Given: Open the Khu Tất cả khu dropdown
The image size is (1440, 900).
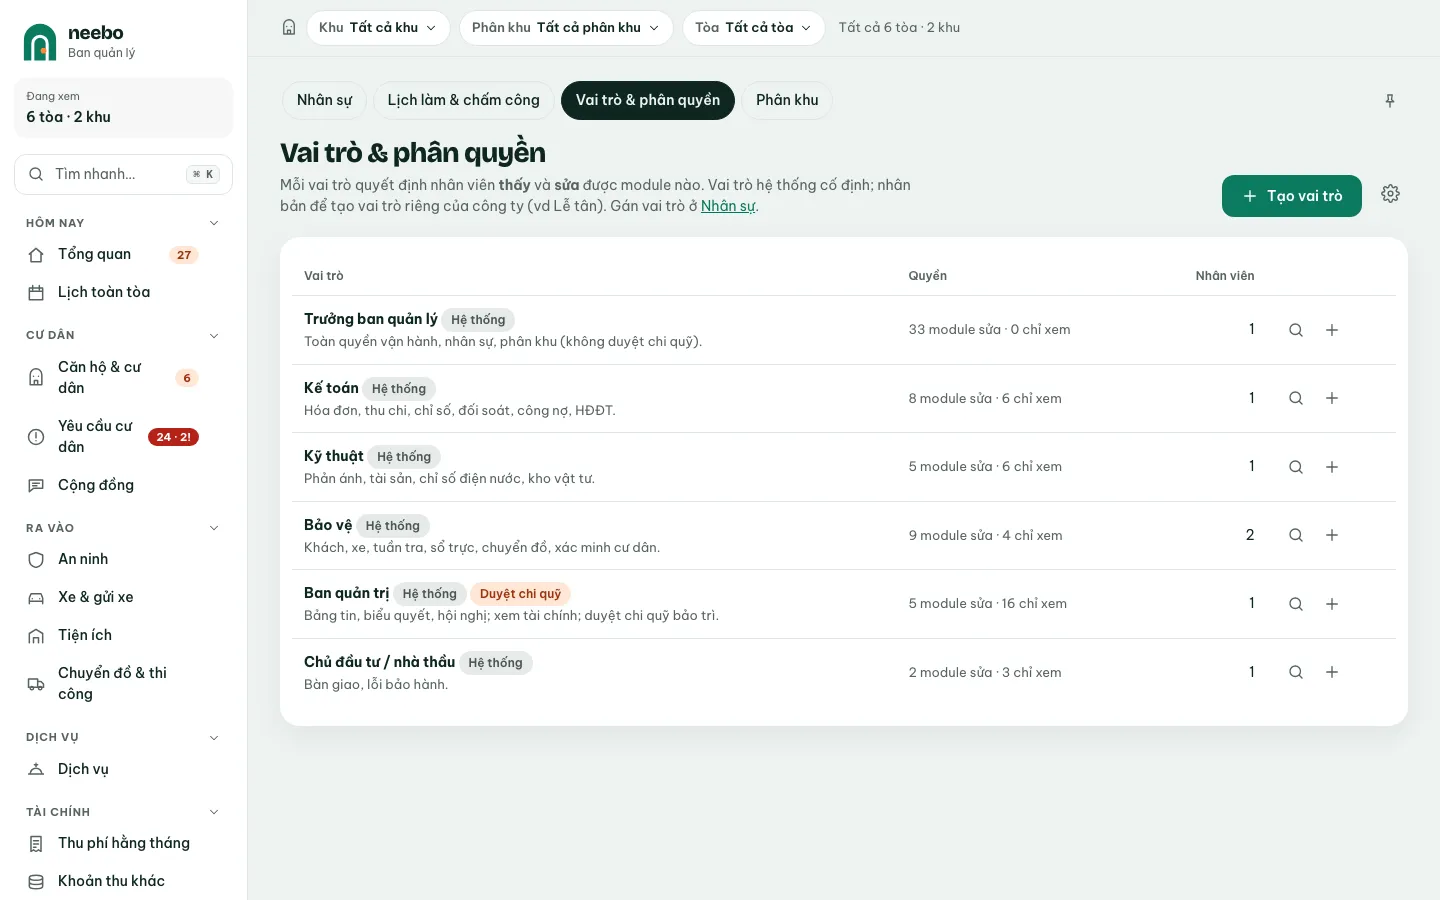Looking at the screenshot, I should pyautogui.click(x=378, y=28).
